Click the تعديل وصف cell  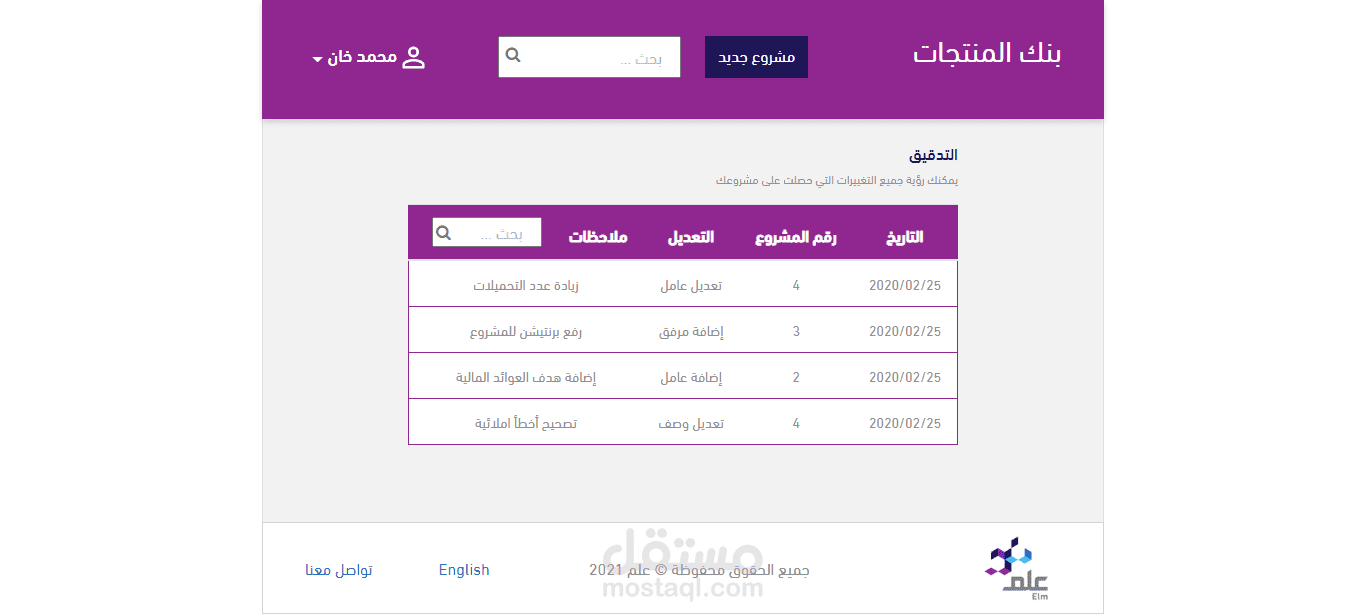(691, 423)
